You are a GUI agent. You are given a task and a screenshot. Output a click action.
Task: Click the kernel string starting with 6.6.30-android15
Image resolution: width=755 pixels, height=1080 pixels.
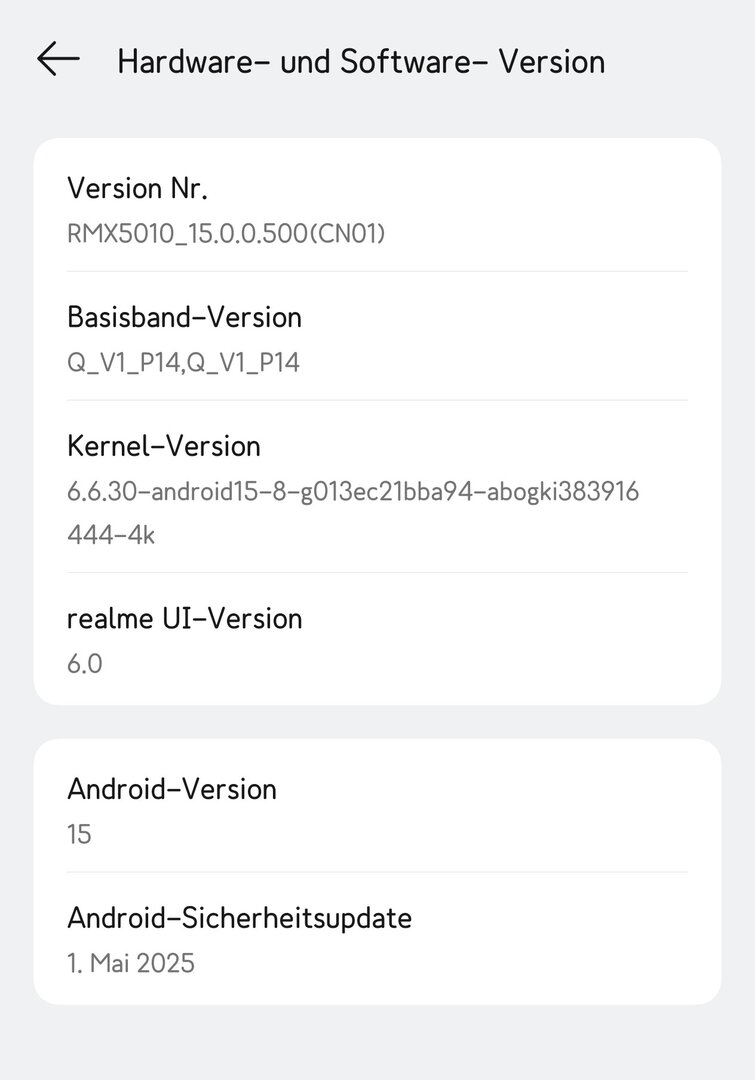tap(352, 491)
